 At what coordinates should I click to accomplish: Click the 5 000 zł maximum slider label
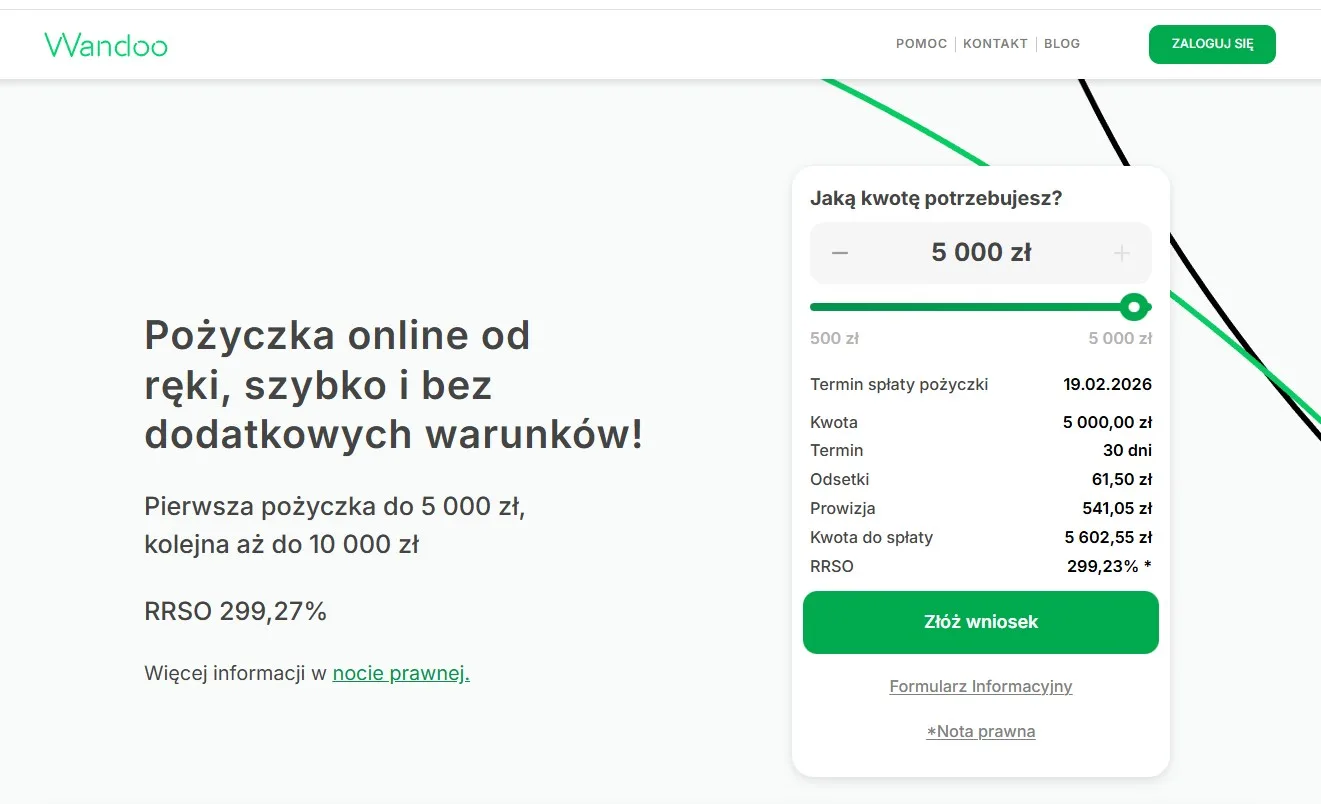(x=1120, y=338)
